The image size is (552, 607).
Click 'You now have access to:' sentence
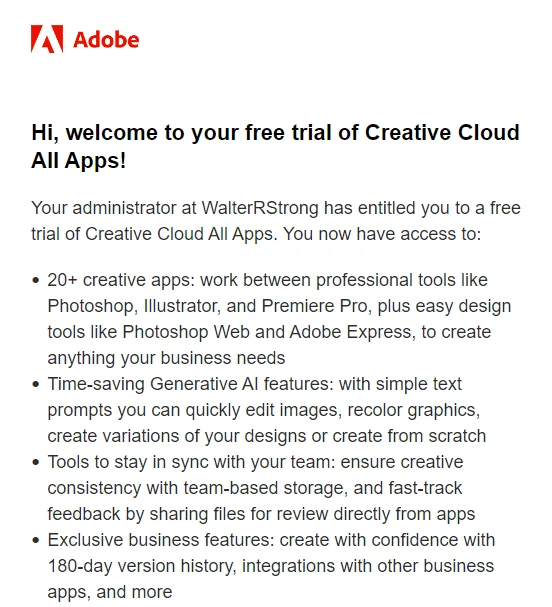(x=382, y=234)
